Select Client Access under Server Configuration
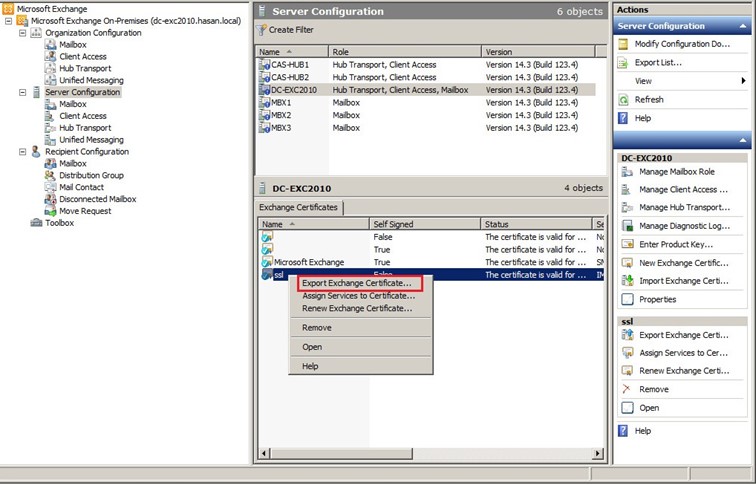 coord(83,116)
